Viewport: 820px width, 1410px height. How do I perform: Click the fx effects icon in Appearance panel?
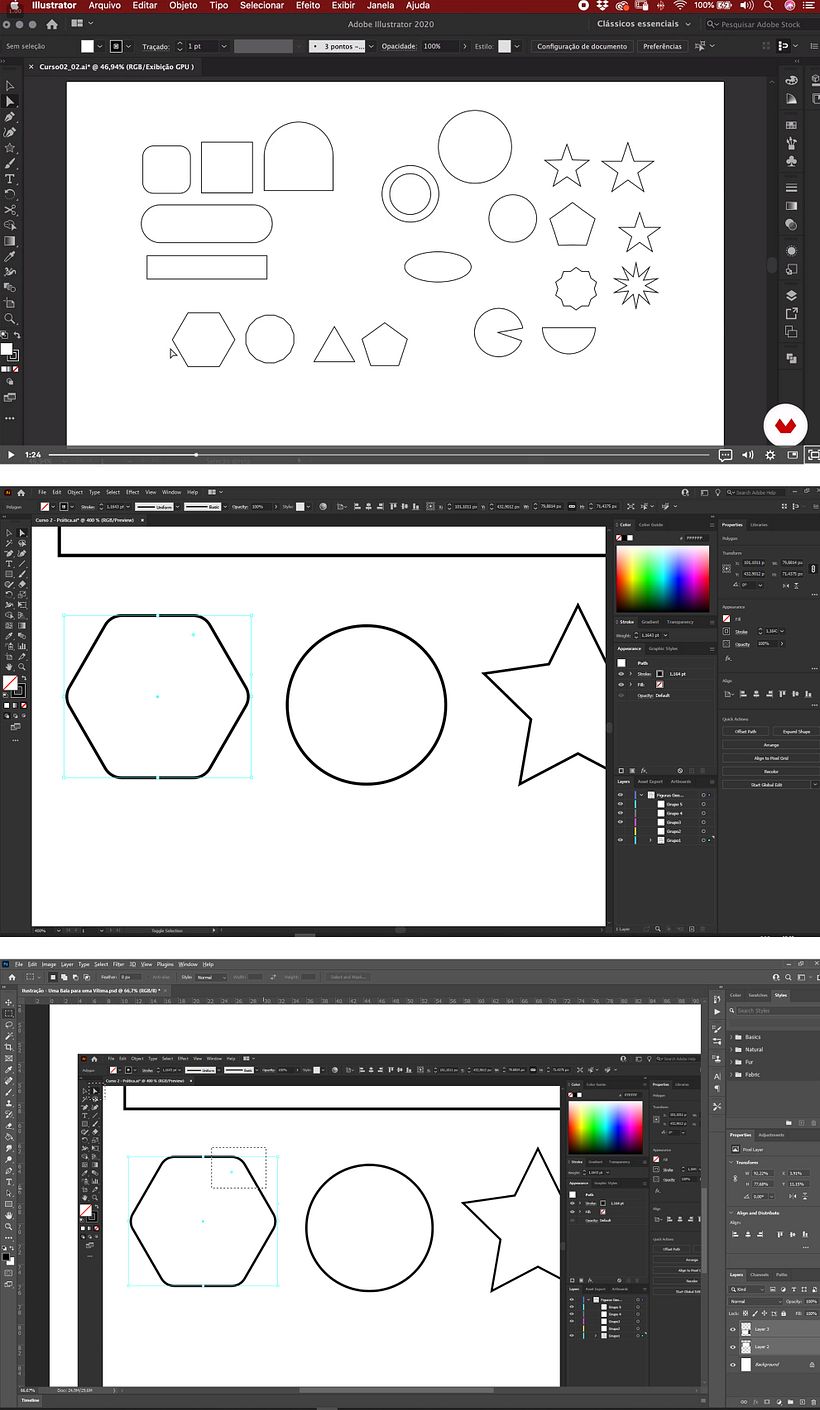[x=642, y=770]
